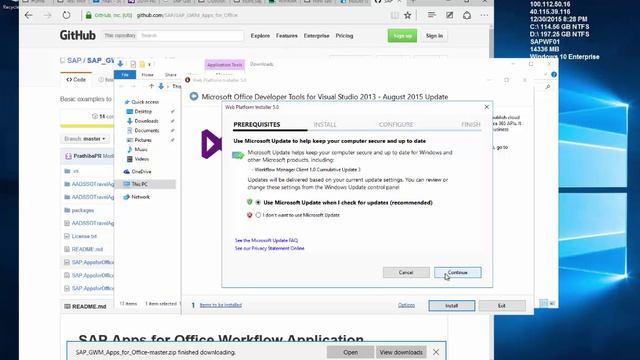Click the Edge browser back arrow
640x360 pixels.
[x=29, y=15]
